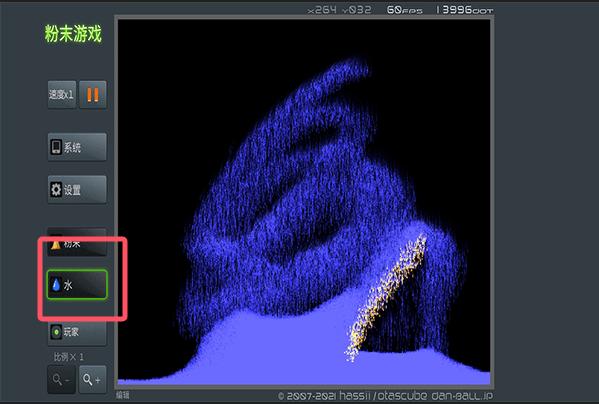Choose the 玩家 player option

click(x=77, y=333)
